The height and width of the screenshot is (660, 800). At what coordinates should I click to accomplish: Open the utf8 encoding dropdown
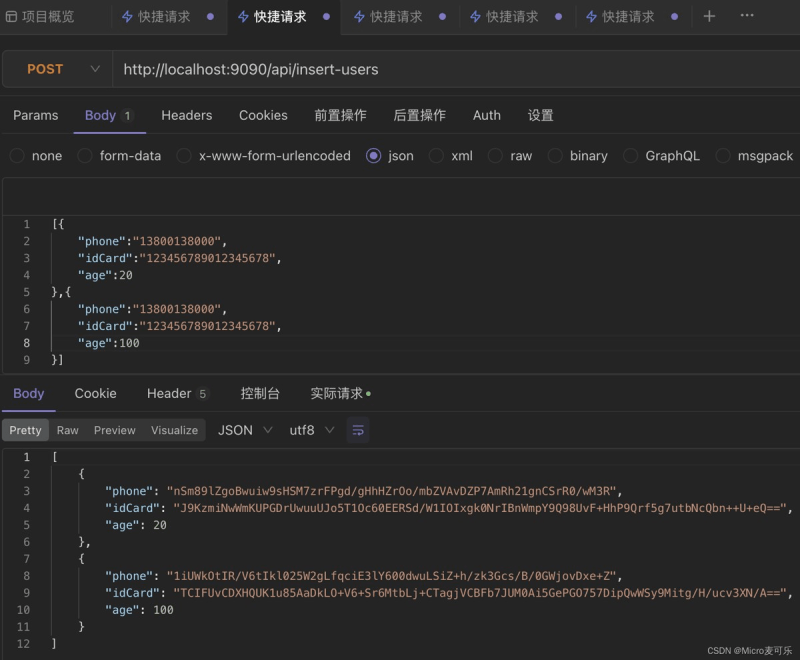(x=311, y=430)
